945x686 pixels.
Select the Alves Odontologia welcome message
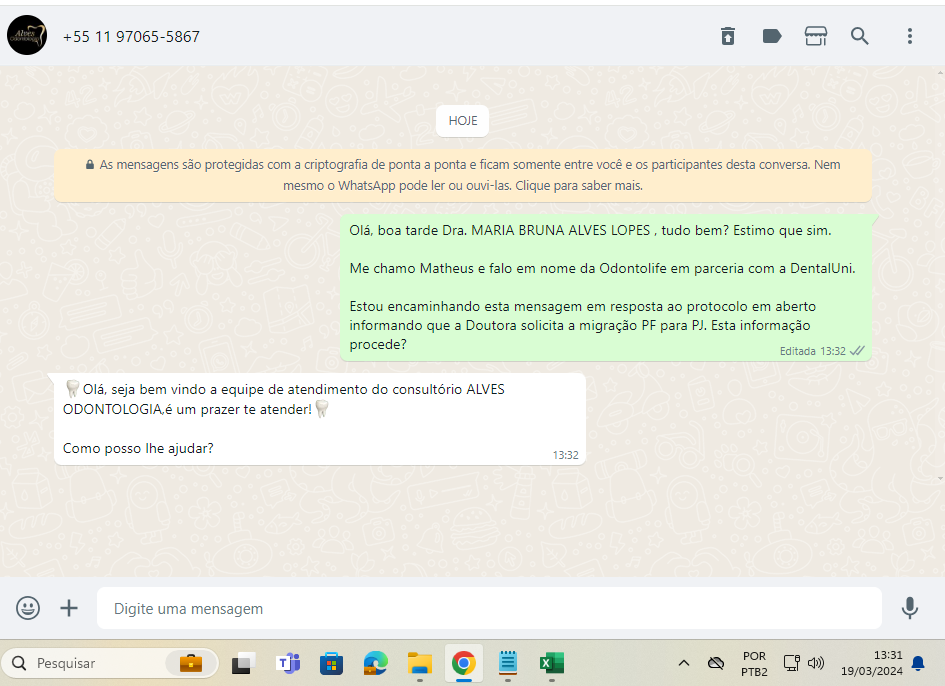point(320,419)
